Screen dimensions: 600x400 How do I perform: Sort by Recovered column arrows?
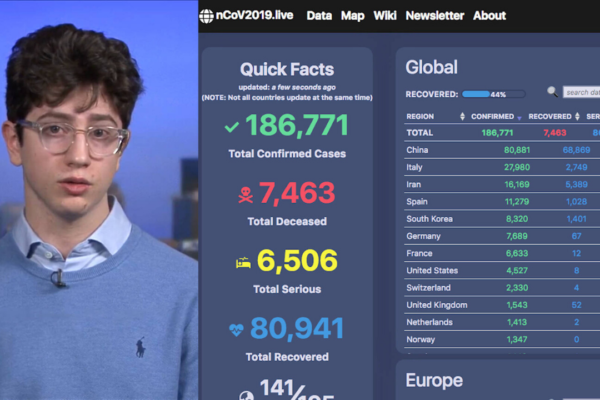point(577,116)
